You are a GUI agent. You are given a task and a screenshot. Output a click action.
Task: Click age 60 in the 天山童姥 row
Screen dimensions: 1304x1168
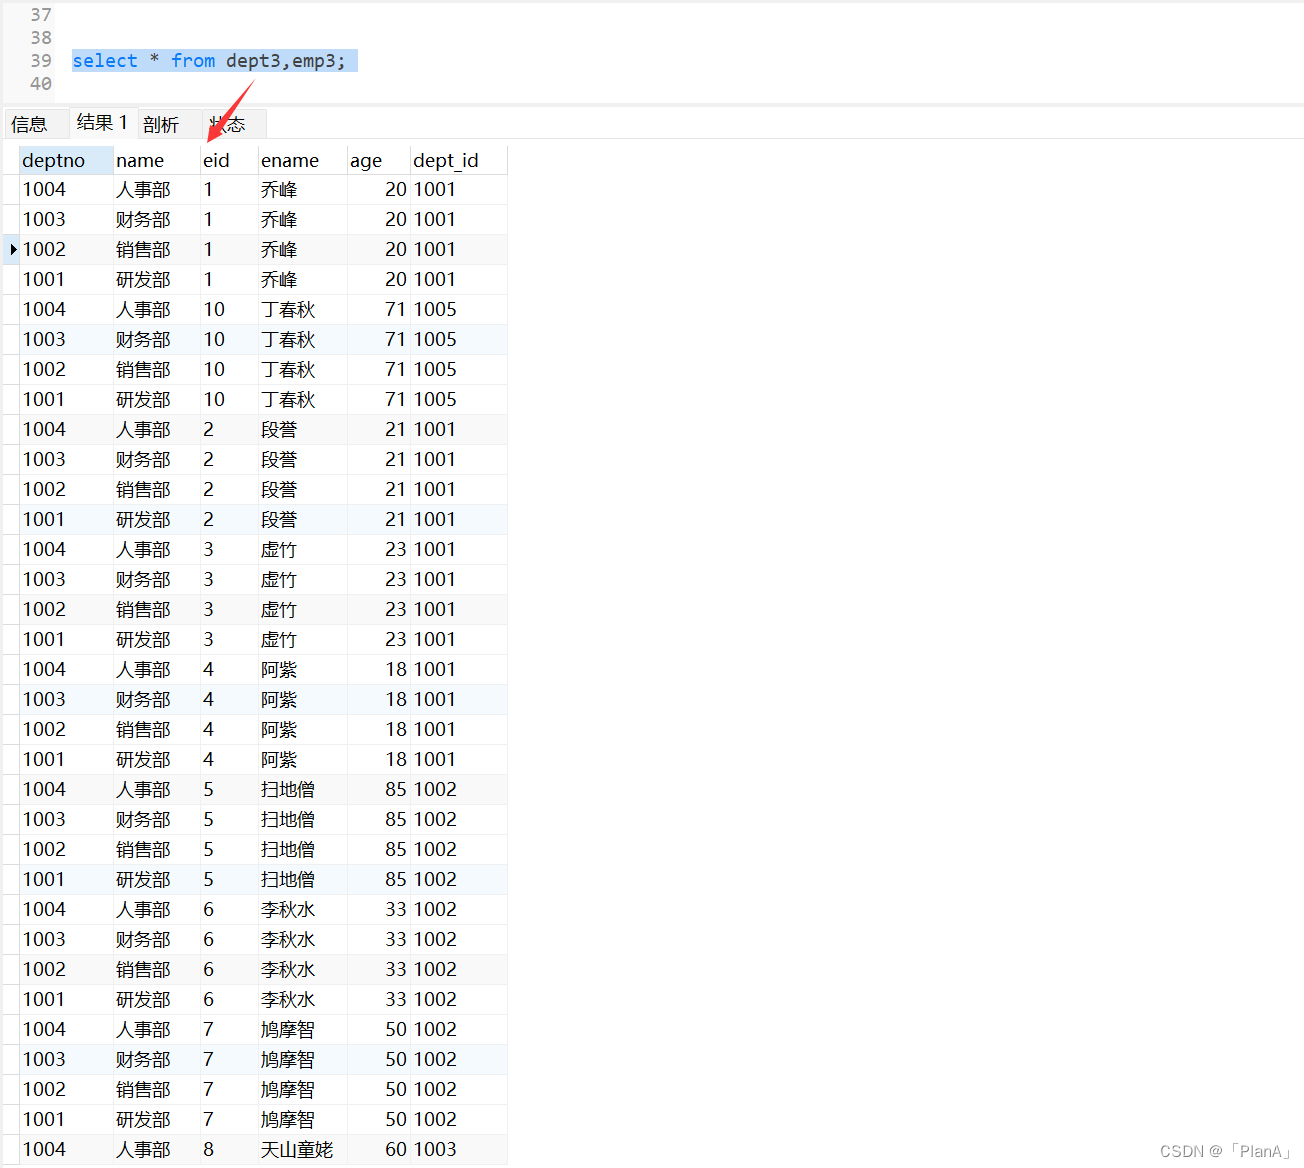(x=378, y=1149)
